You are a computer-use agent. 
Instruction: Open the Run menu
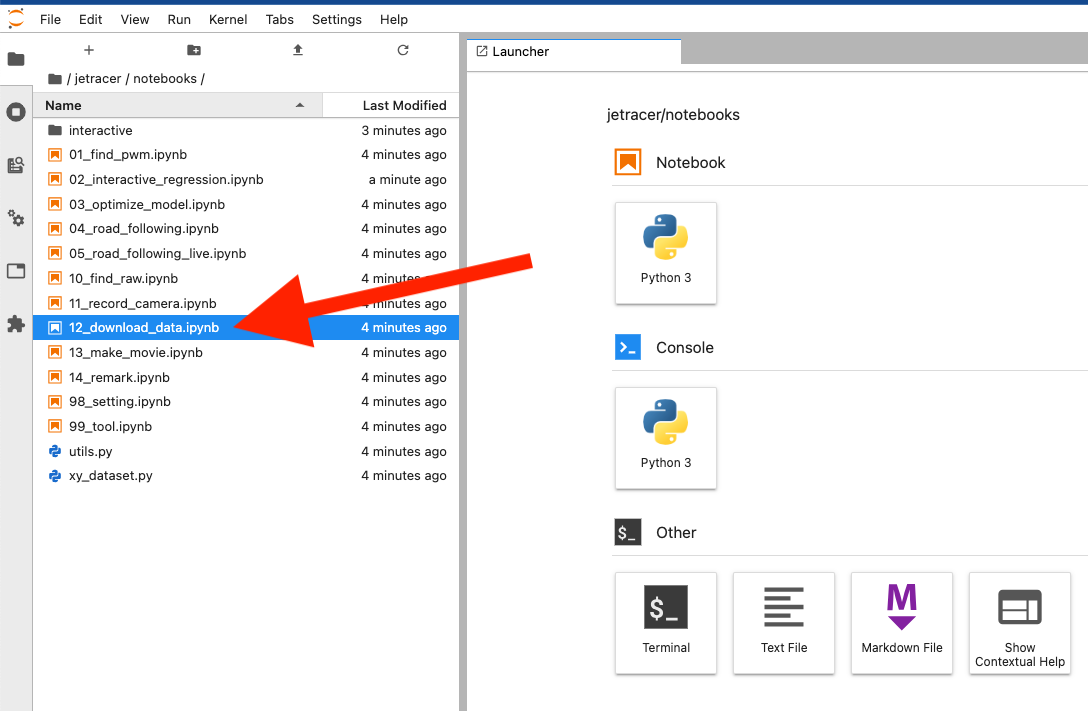pyautogui.click(x=179, y=19)
